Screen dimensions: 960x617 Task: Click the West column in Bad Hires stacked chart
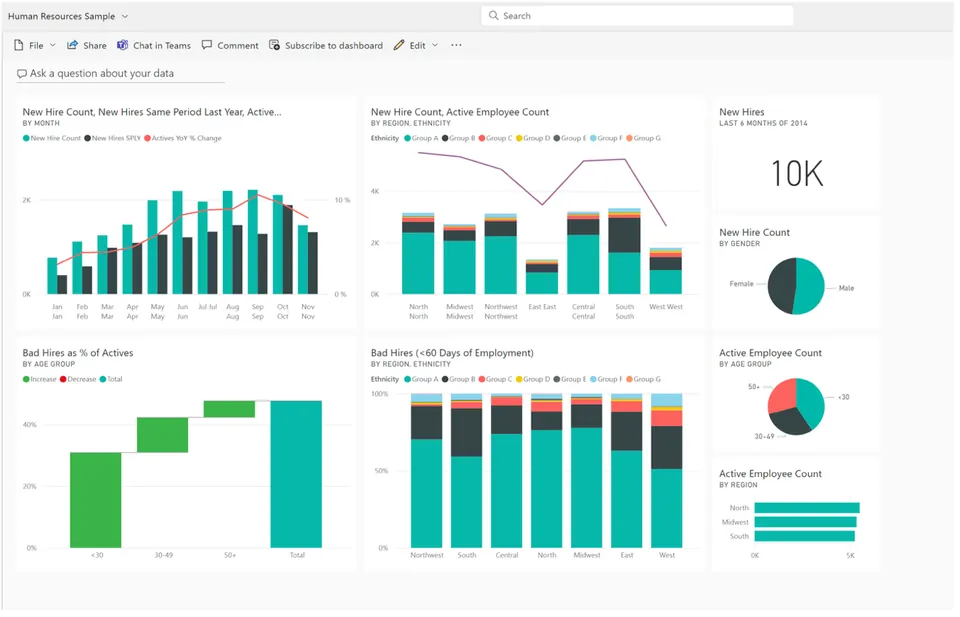tap(667, 471)
